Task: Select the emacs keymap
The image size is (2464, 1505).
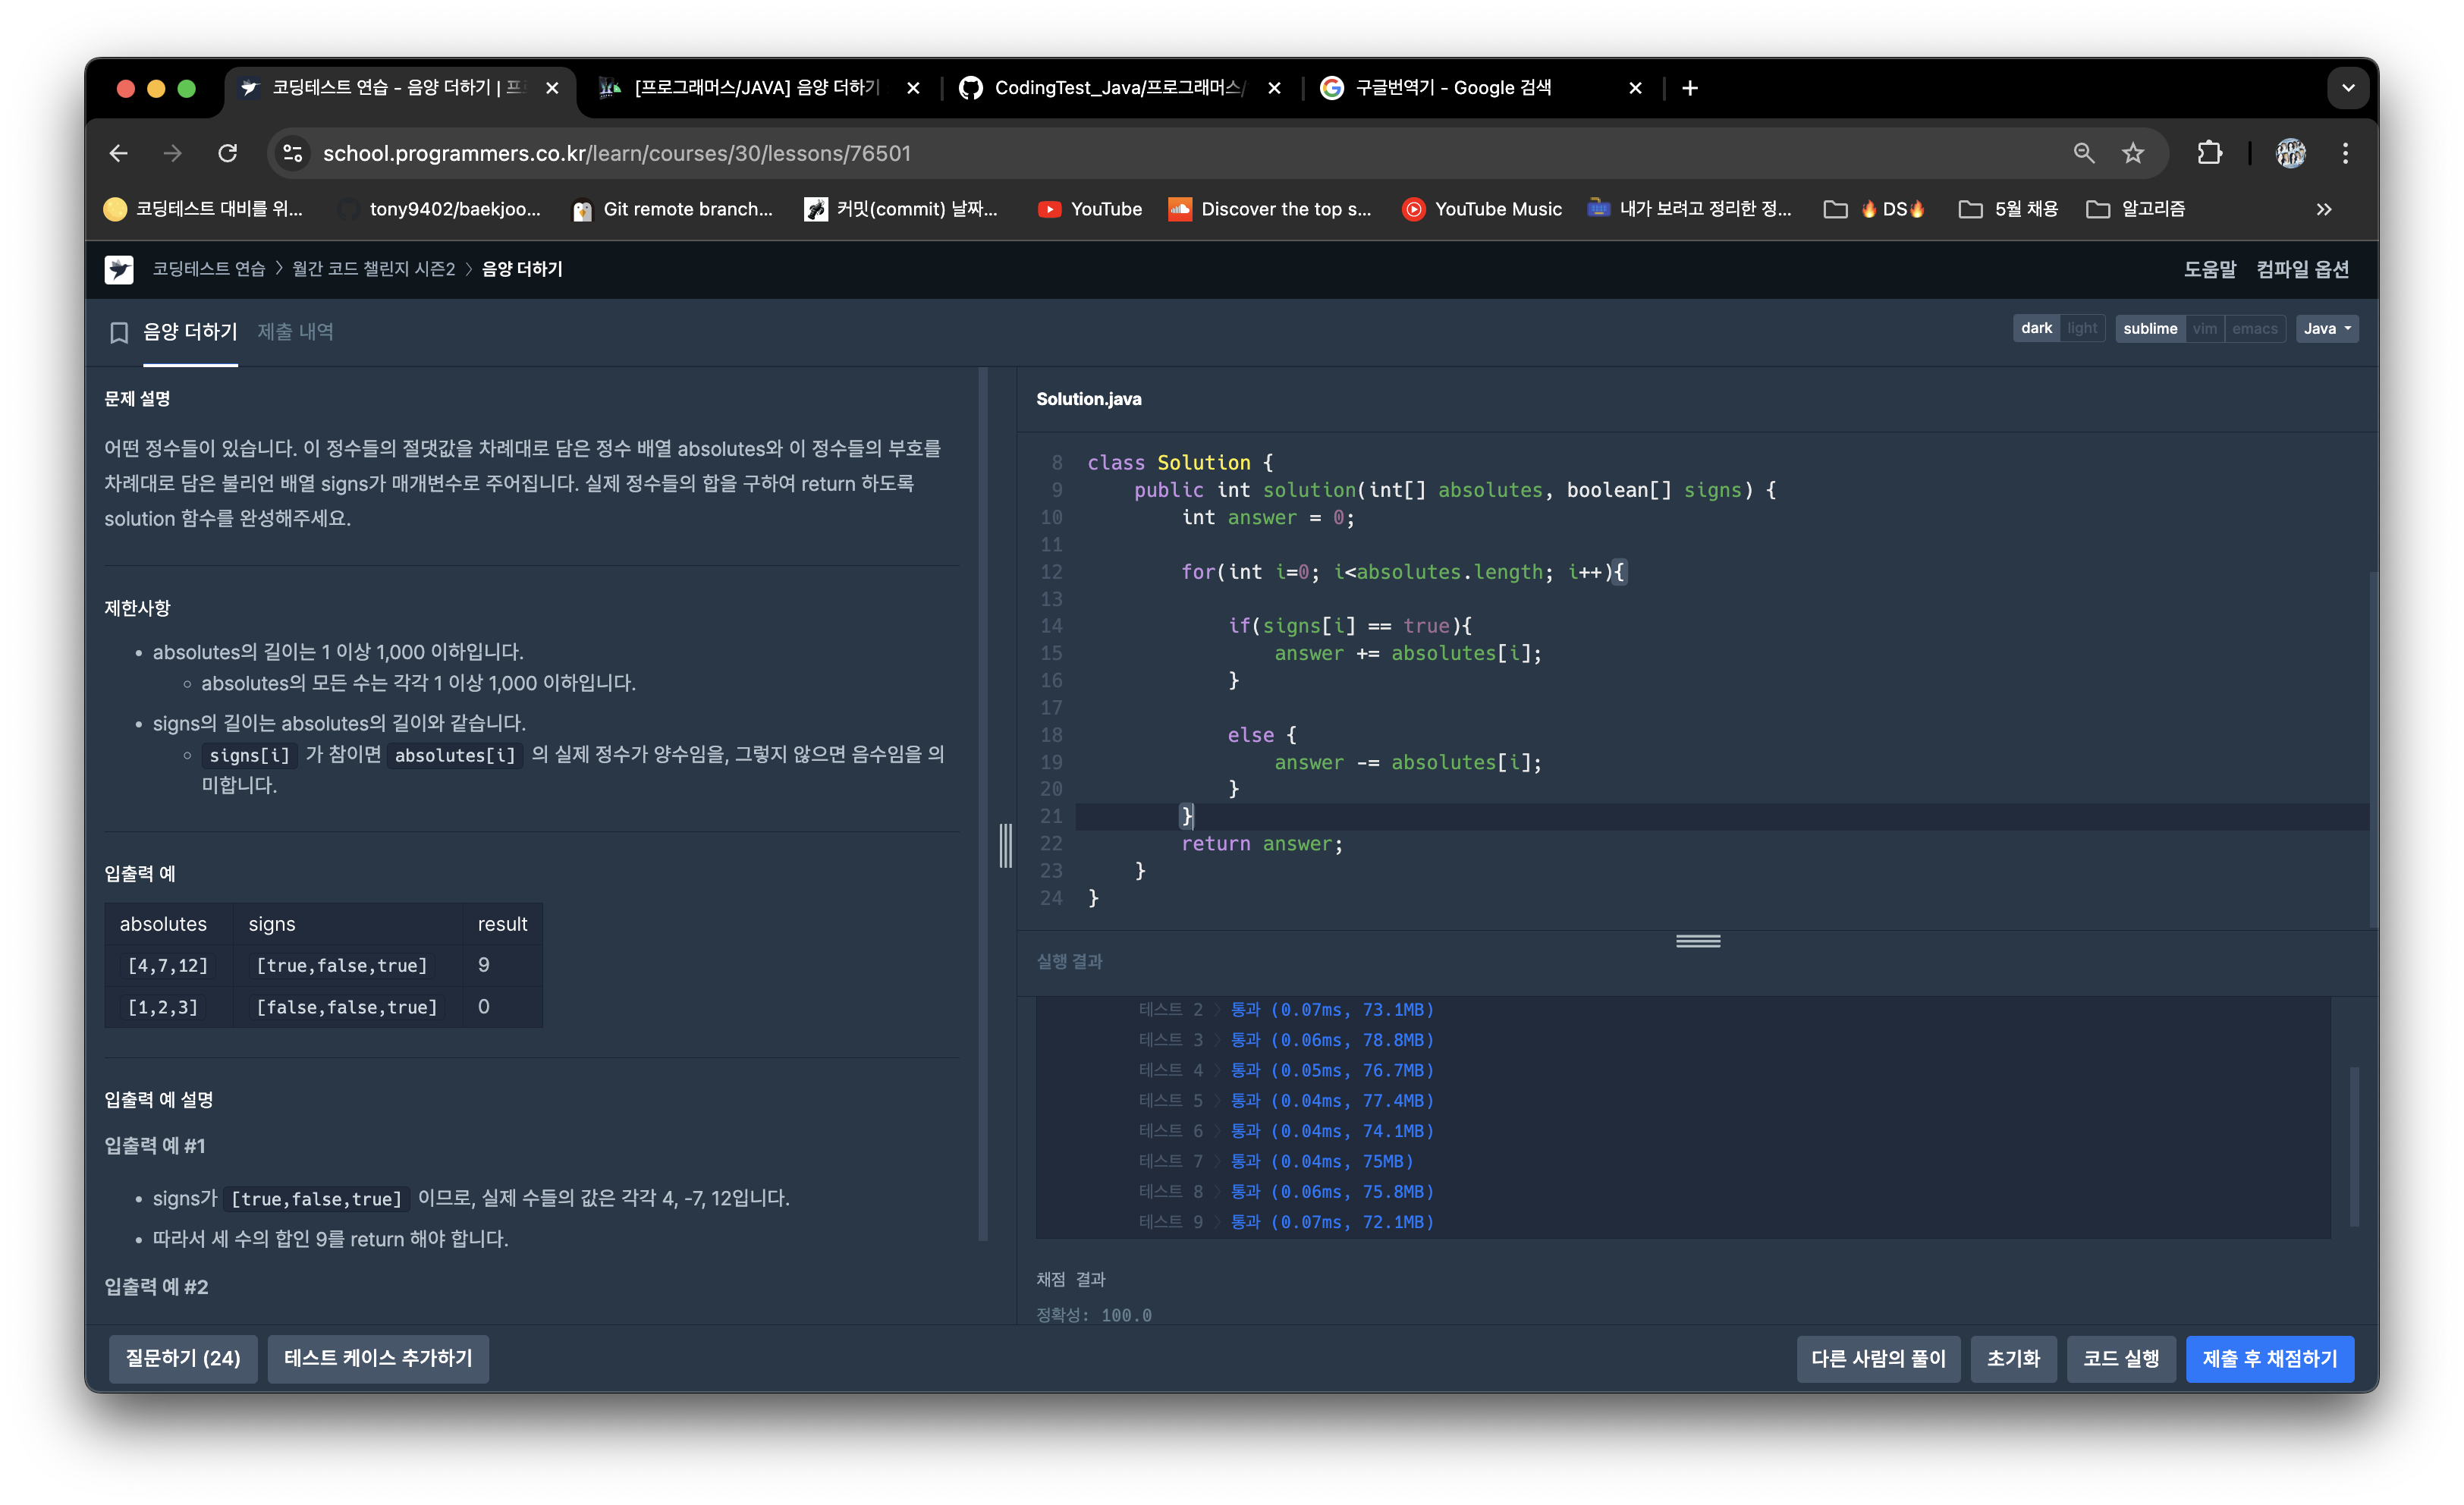Action: pos(2255,328)
